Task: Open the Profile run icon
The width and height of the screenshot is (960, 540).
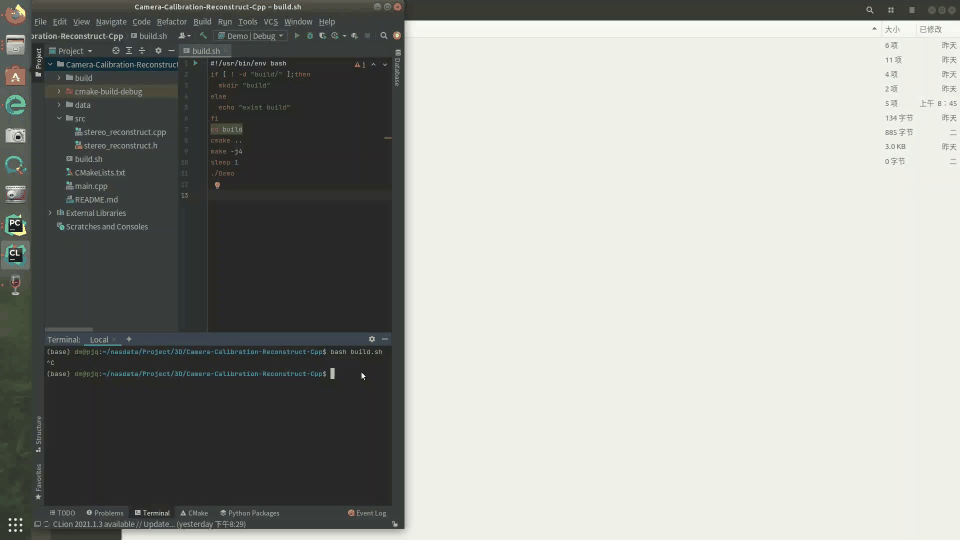Action: (335, 36)
